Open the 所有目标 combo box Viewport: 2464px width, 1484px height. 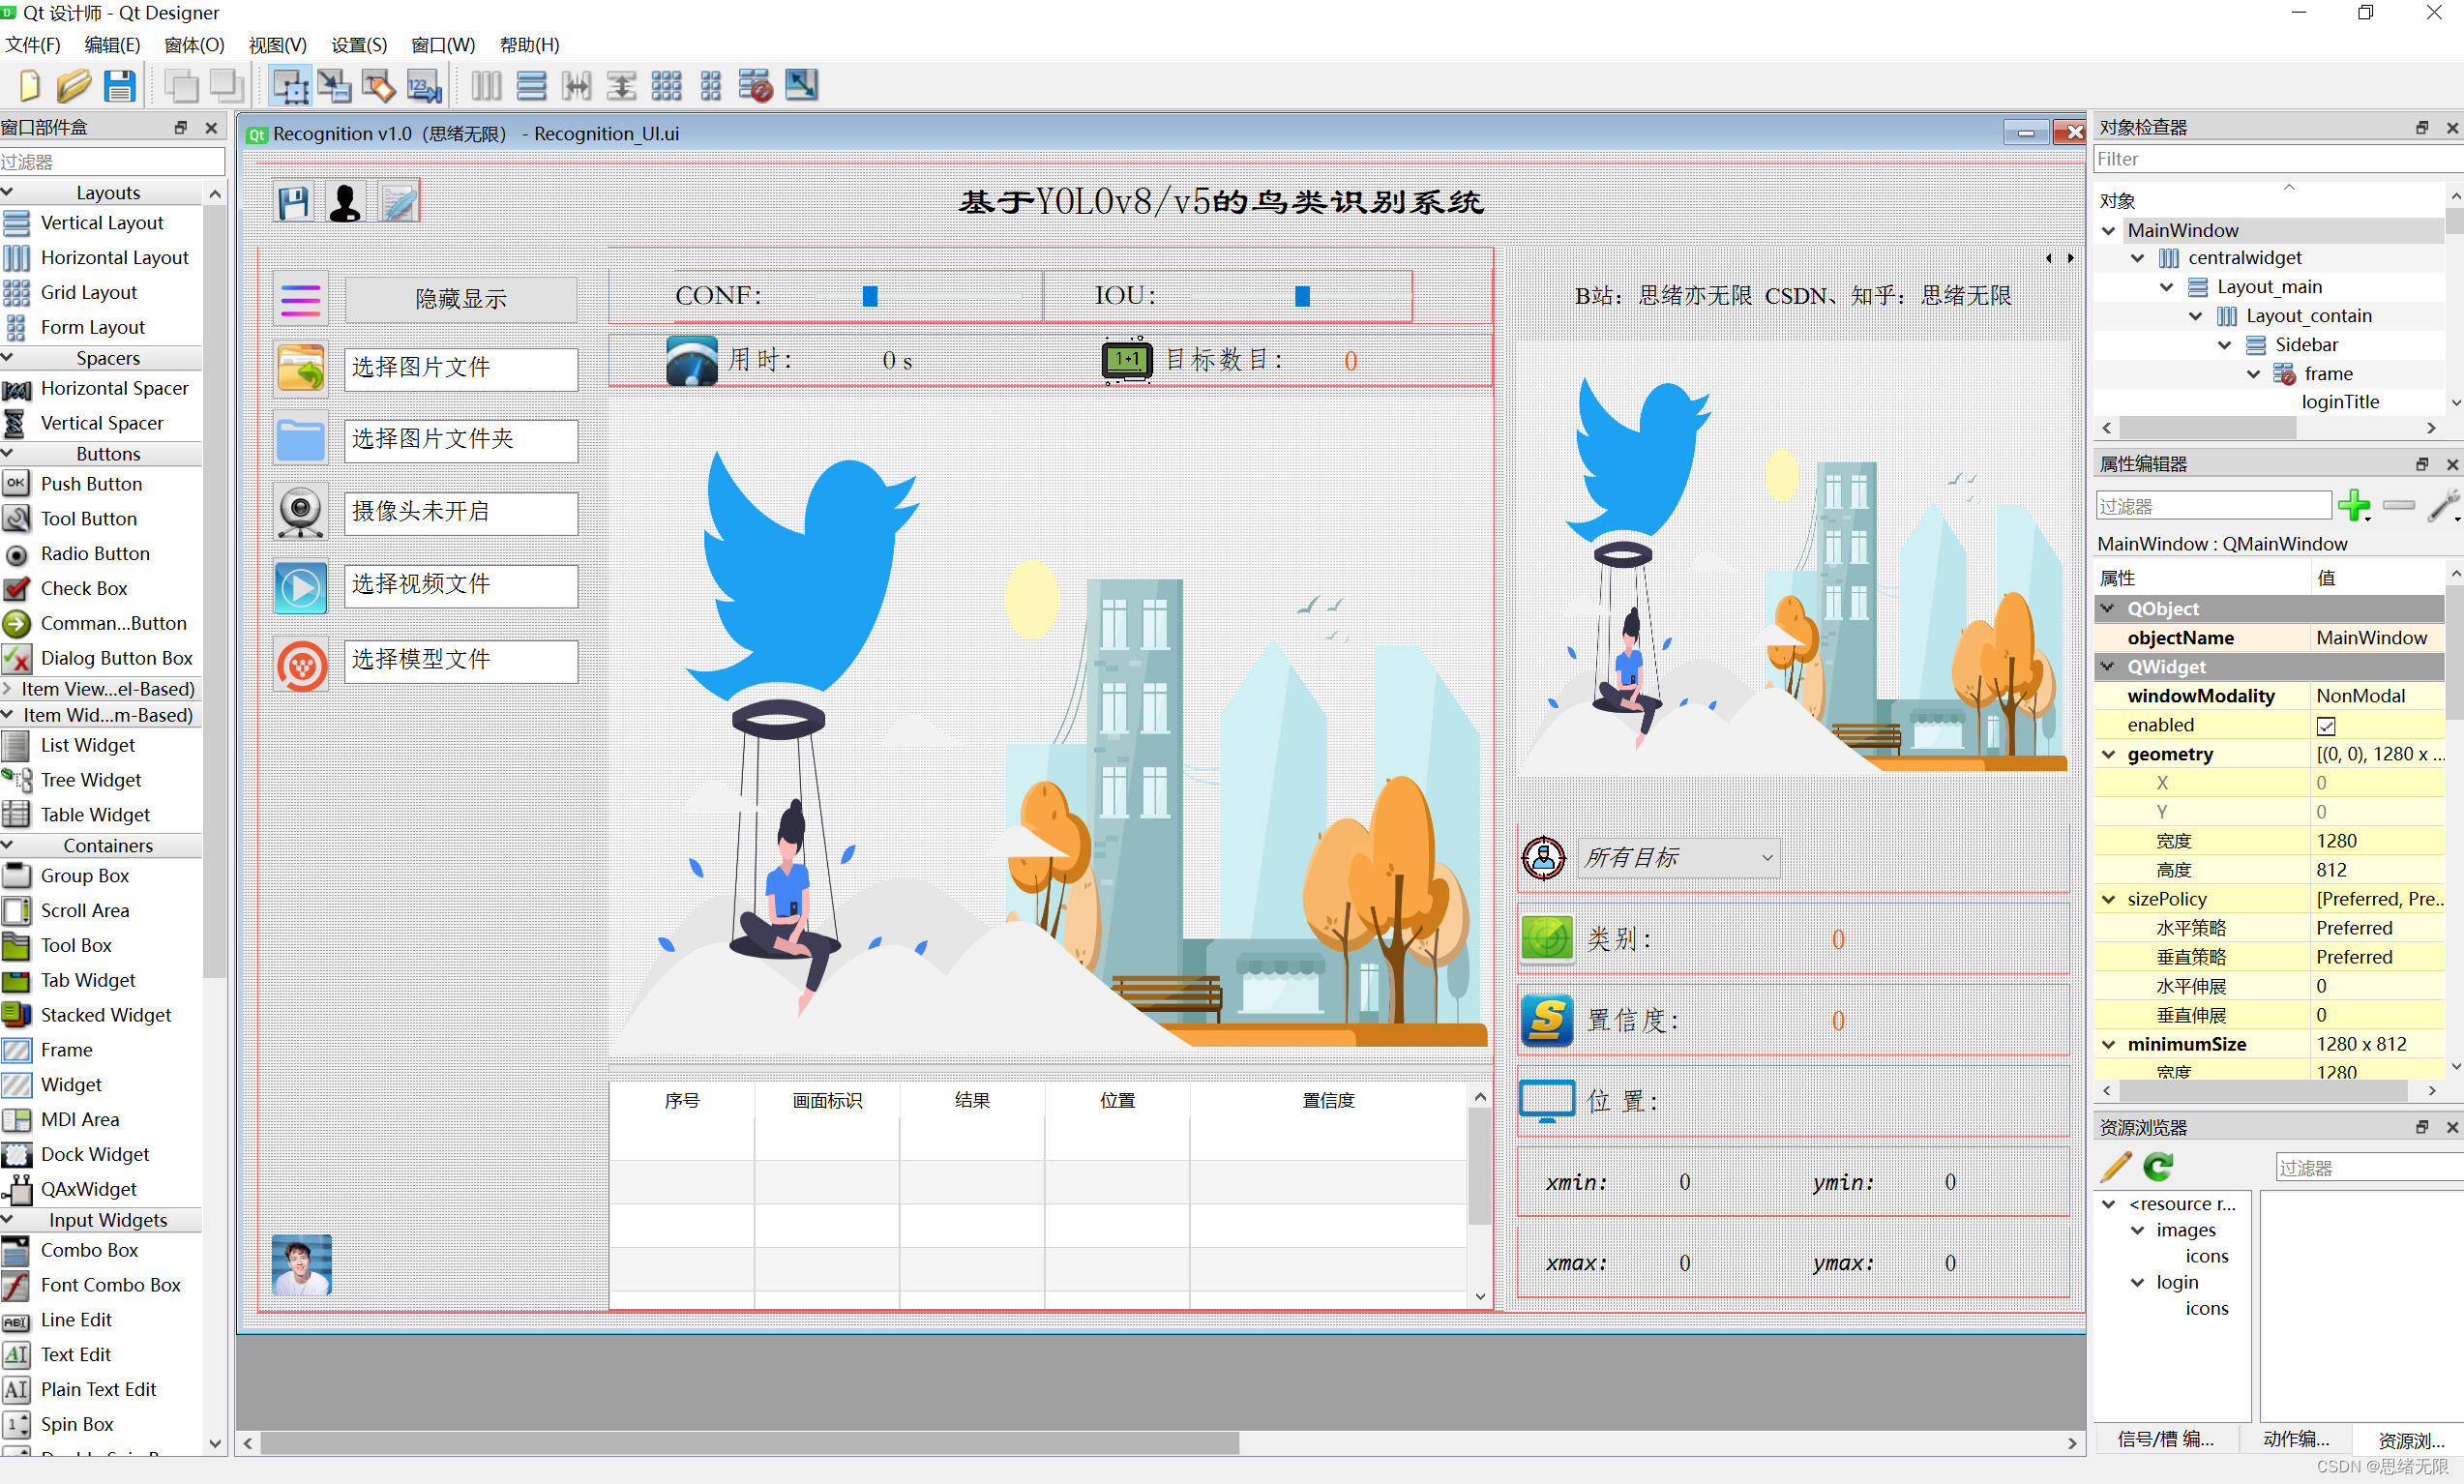coord(1678,857)
